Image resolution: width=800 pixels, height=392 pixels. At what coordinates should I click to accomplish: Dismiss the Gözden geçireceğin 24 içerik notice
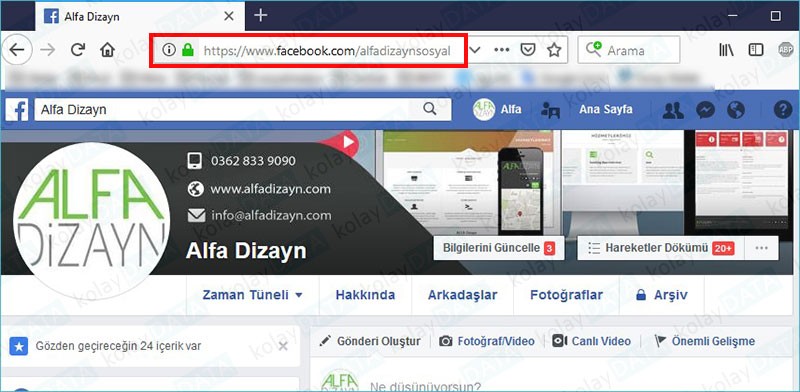coord(283,347)
